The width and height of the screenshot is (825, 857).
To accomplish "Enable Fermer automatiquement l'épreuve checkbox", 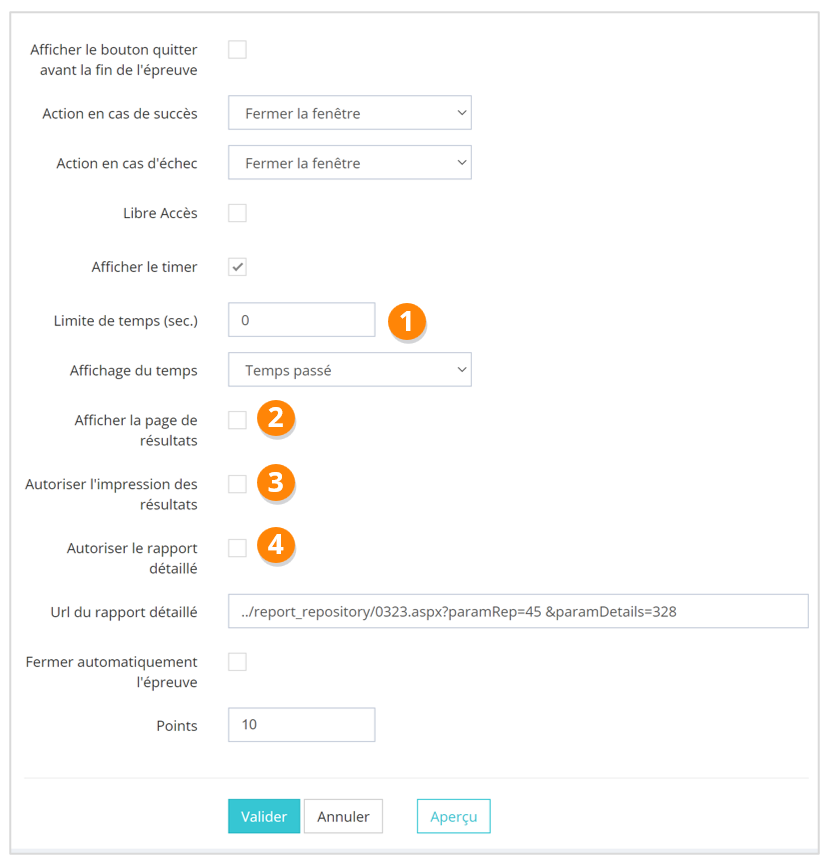I will click(237, 661).
